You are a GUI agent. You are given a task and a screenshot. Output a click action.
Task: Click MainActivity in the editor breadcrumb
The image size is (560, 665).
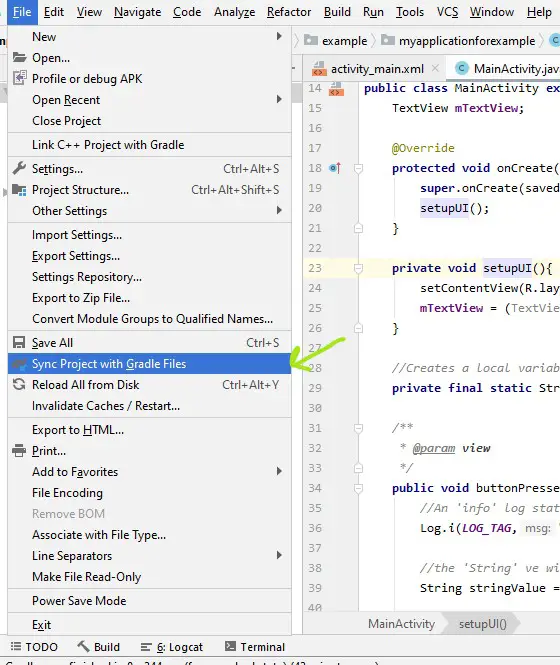pos(401,623)
